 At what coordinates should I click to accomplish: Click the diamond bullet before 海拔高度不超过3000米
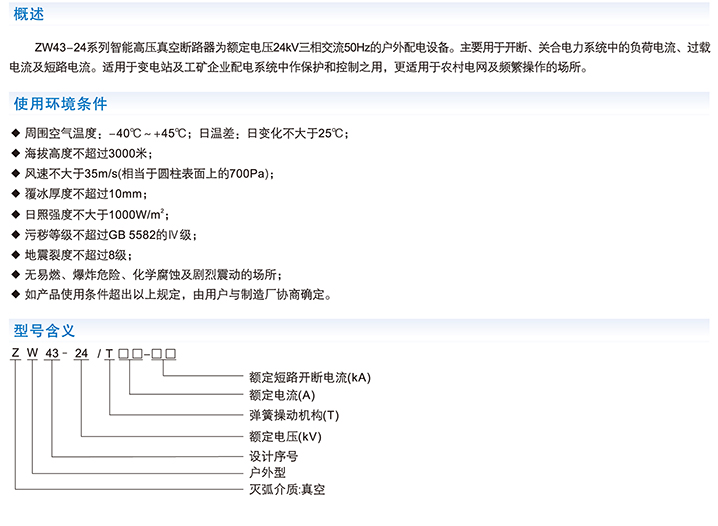click(x=14, y=154)
